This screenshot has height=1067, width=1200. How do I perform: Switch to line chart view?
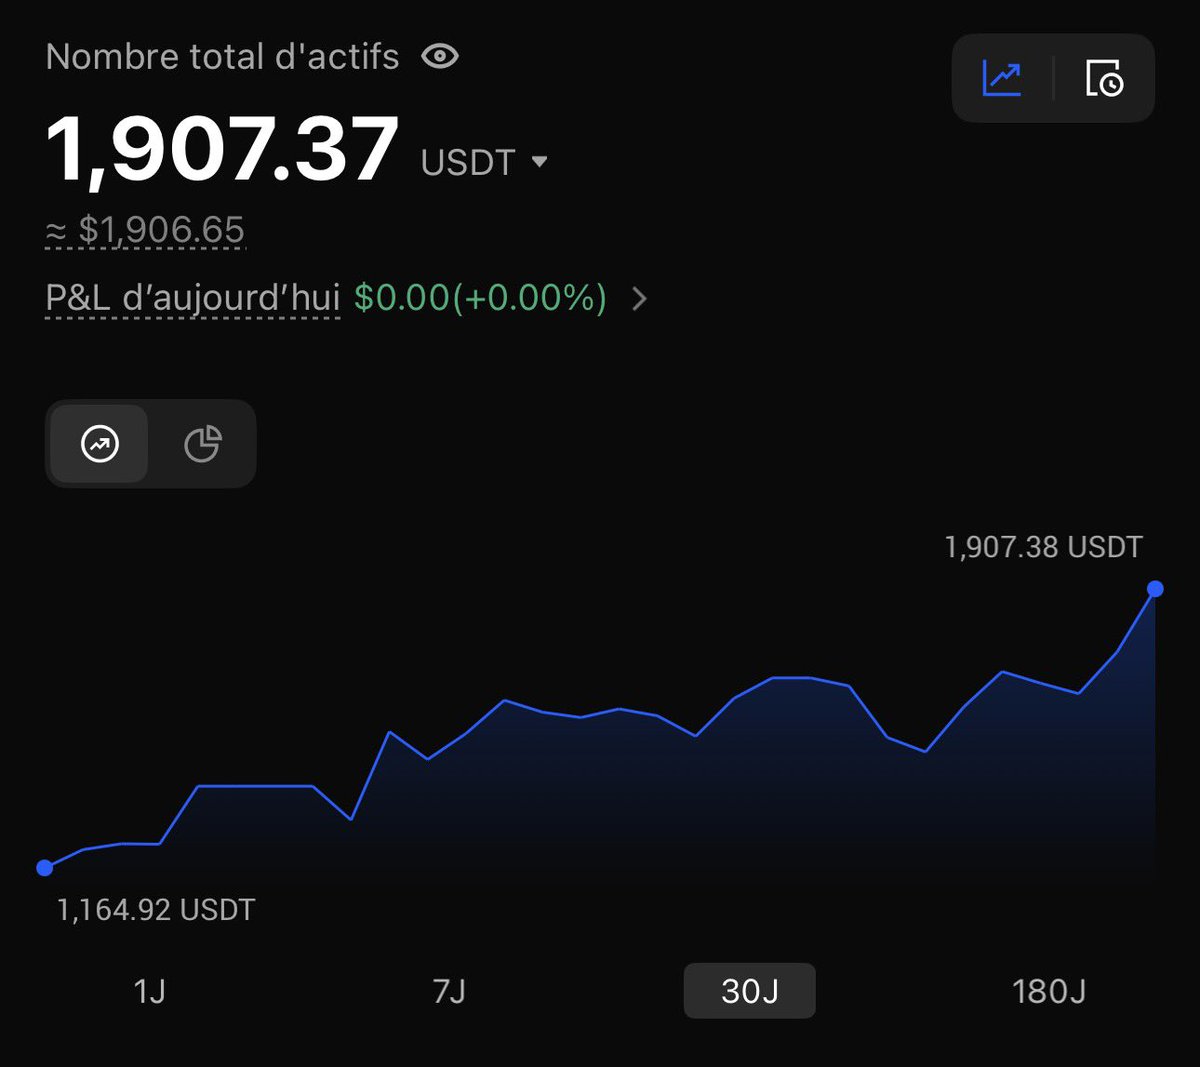coord(100,444)
